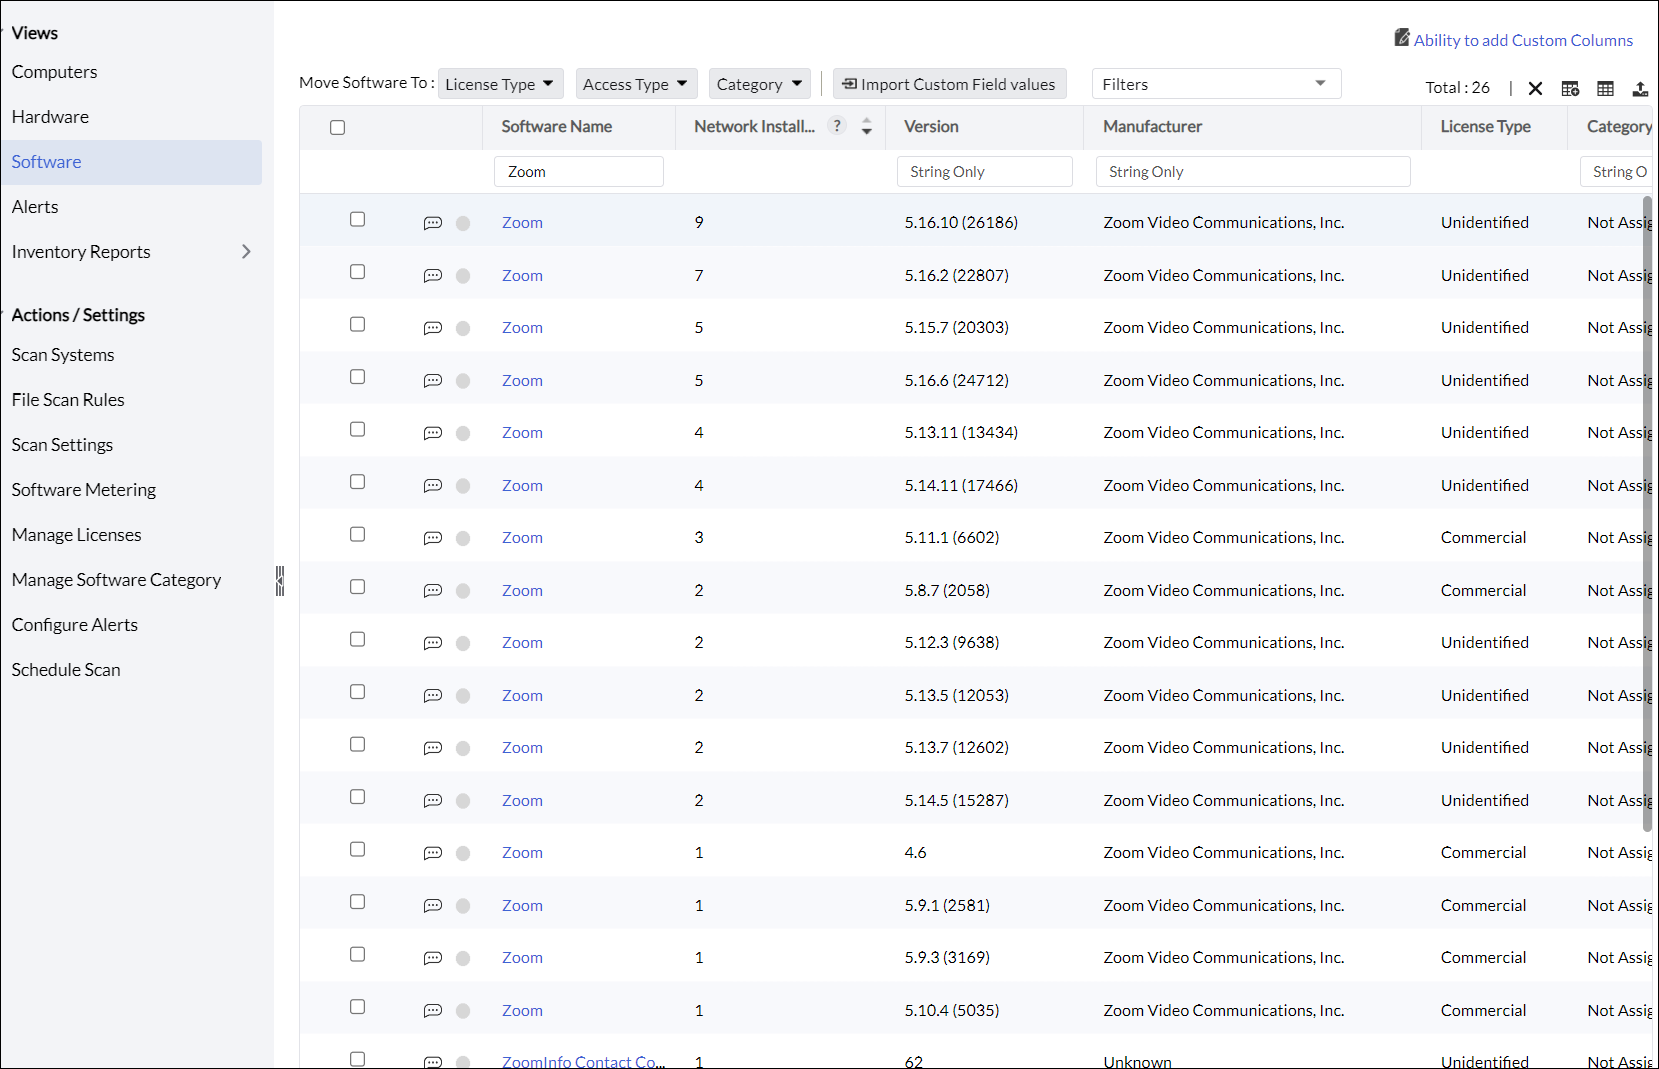1659x1069 pixels.
Task: Open the Filters dropdown
Action: tap(1216, 84)
